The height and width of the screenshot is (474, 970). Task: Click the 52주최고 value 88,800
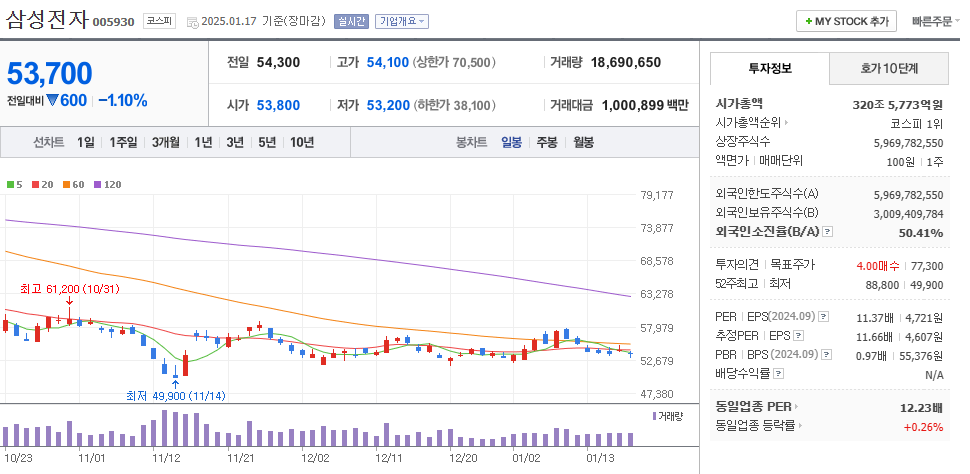tap(882, 285)
